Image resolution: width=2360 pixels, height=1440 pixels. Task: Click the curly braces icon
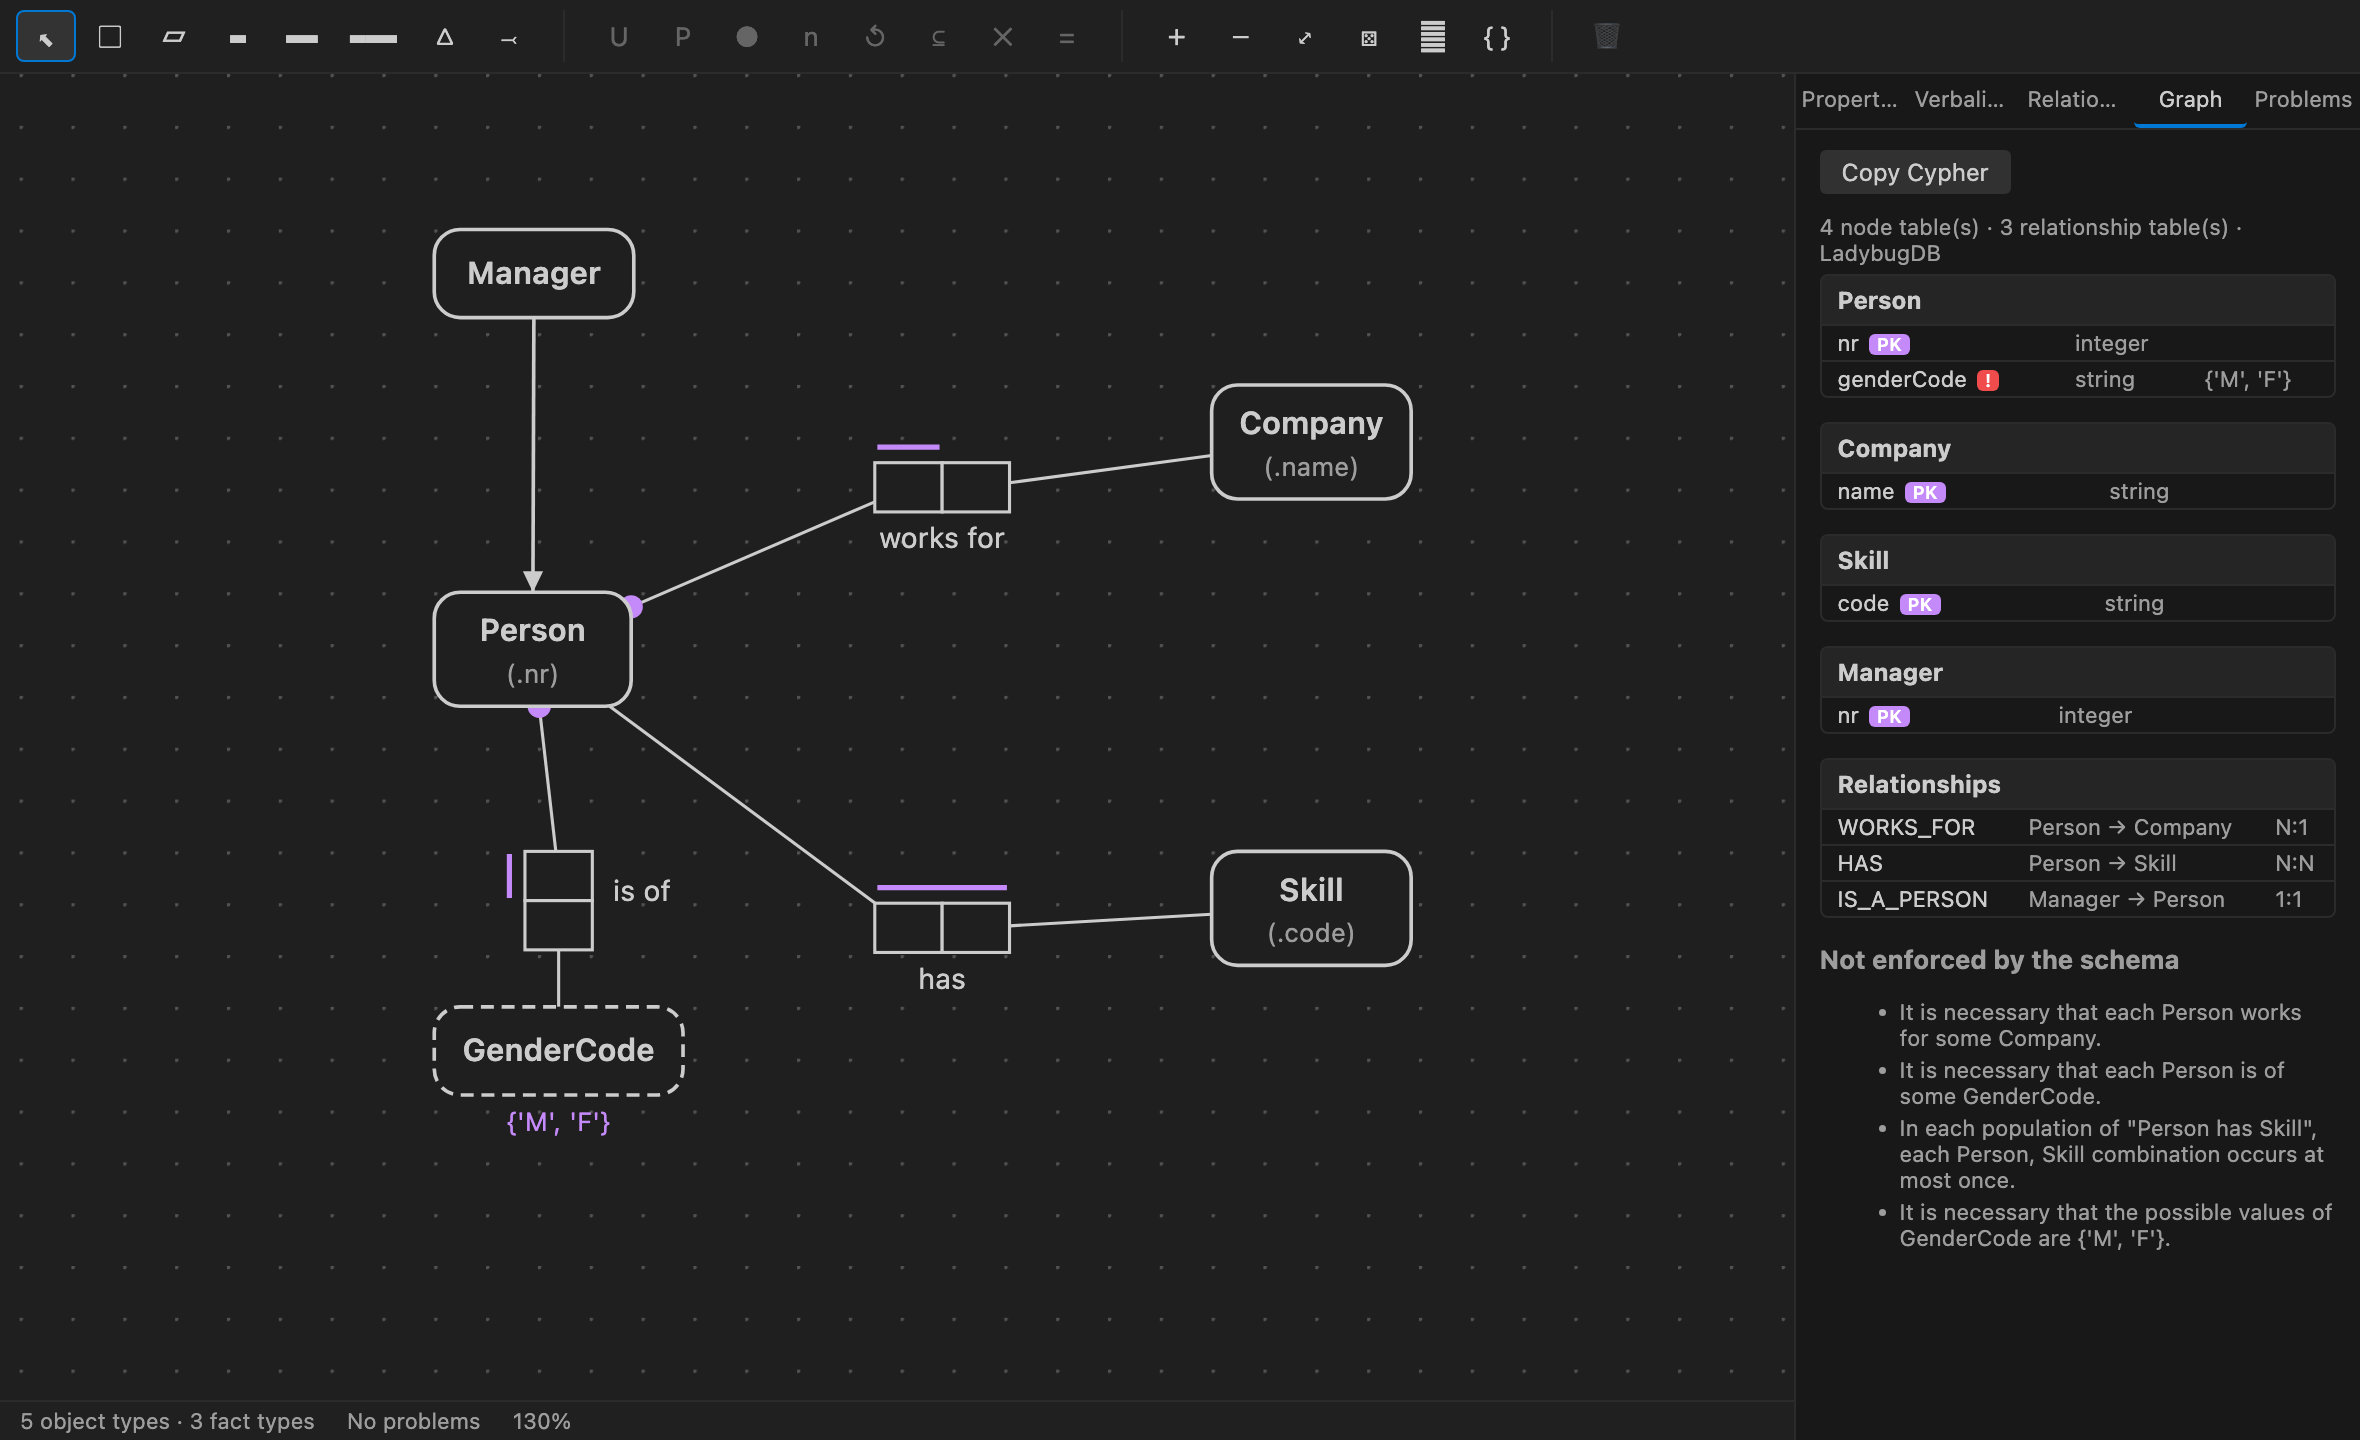click(1497, 37)
